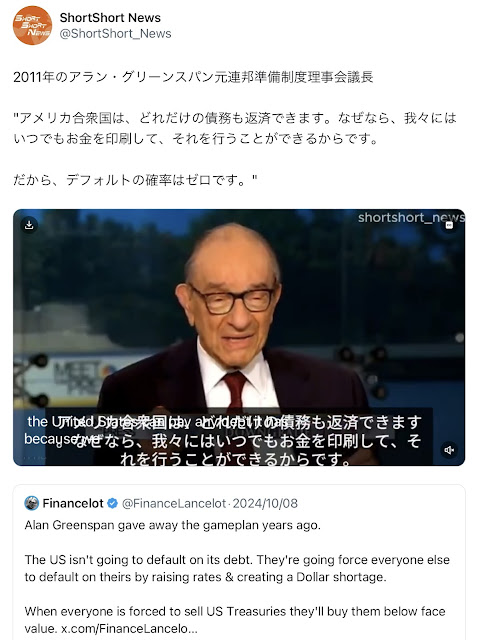Unmute the video using the speaker icon
The image size is (484, 640).
pos(449,450)
